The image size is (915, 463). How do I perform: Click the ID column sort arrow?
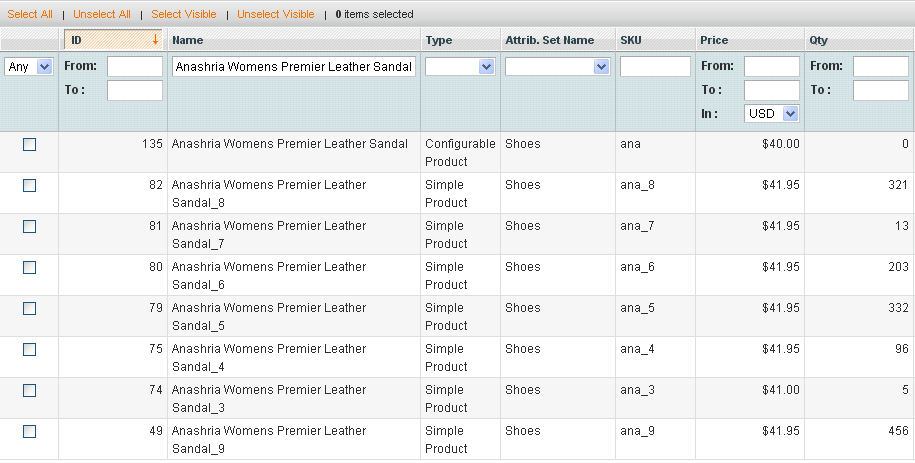(155, 41)
